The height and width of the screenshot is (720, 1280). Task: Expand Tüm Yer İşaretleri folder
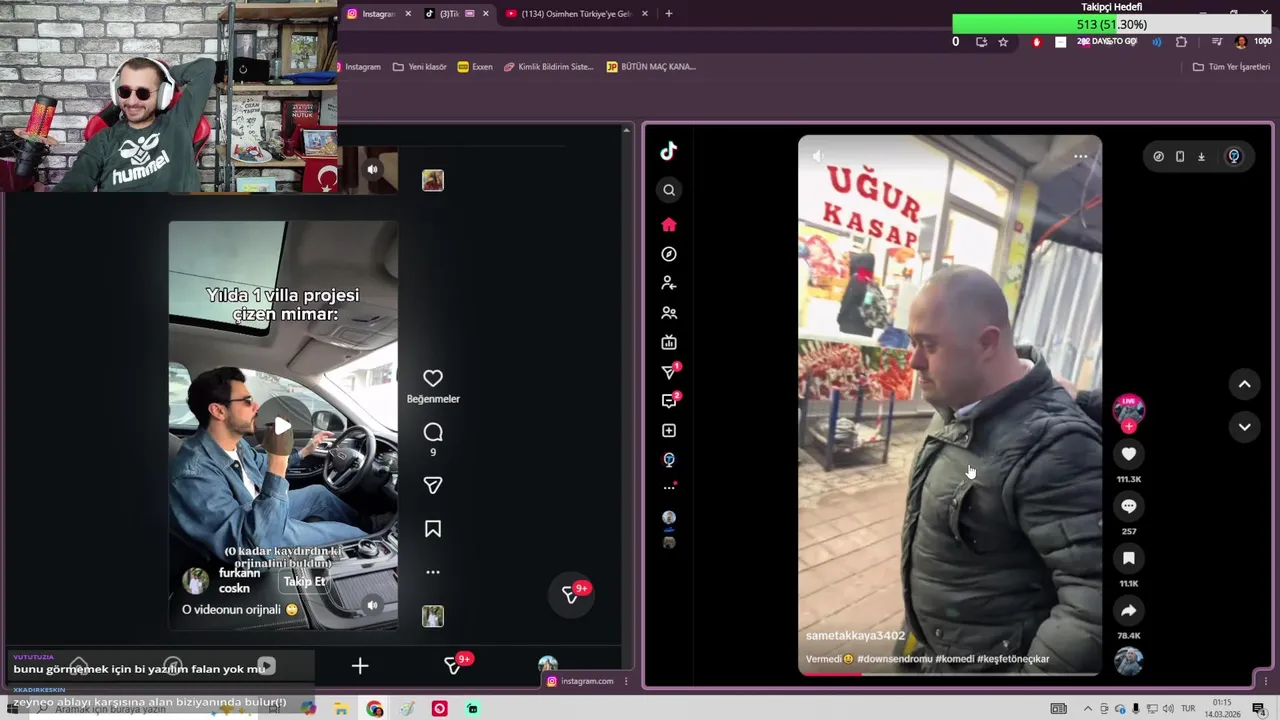(x=1231, y=67)
